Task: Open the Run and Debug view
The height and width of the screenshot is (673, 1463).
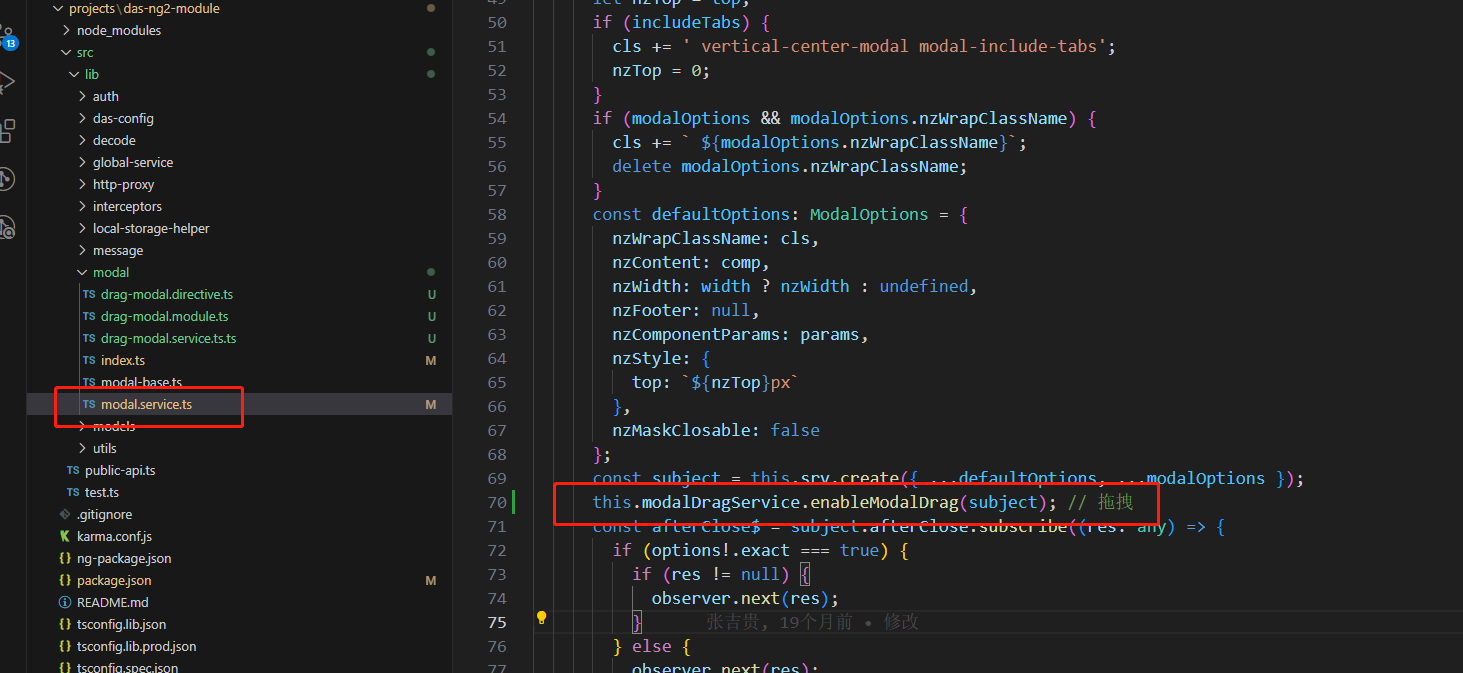Action: 8,82
